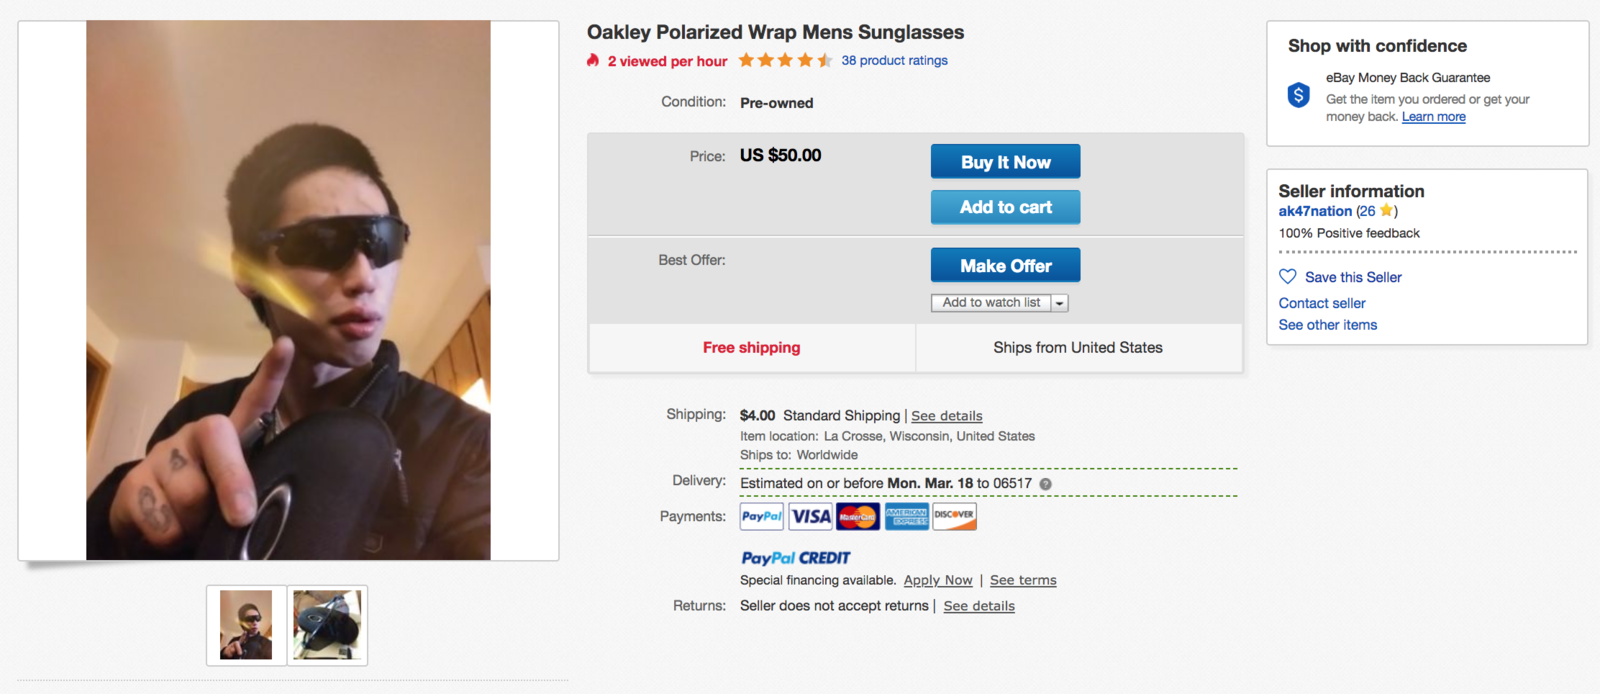The width and height of the screenshot is (1600, 694).
Task: Click Contact seller link
Action: tap(1322, 303)
